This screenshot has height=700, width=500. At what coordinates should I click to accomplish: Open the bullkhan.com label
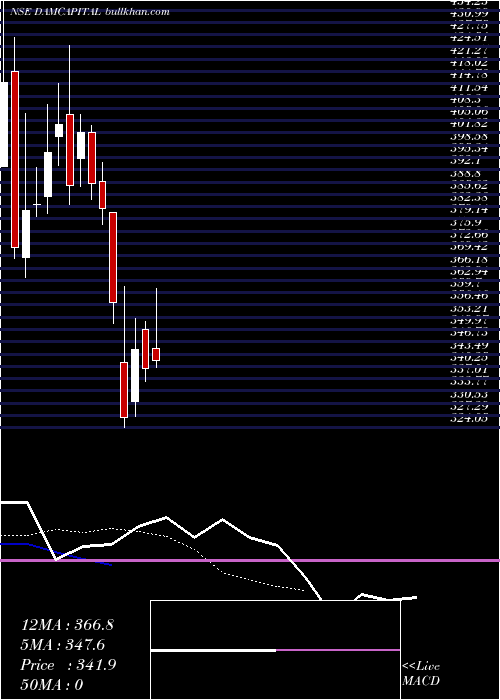(x=137, y=12)
